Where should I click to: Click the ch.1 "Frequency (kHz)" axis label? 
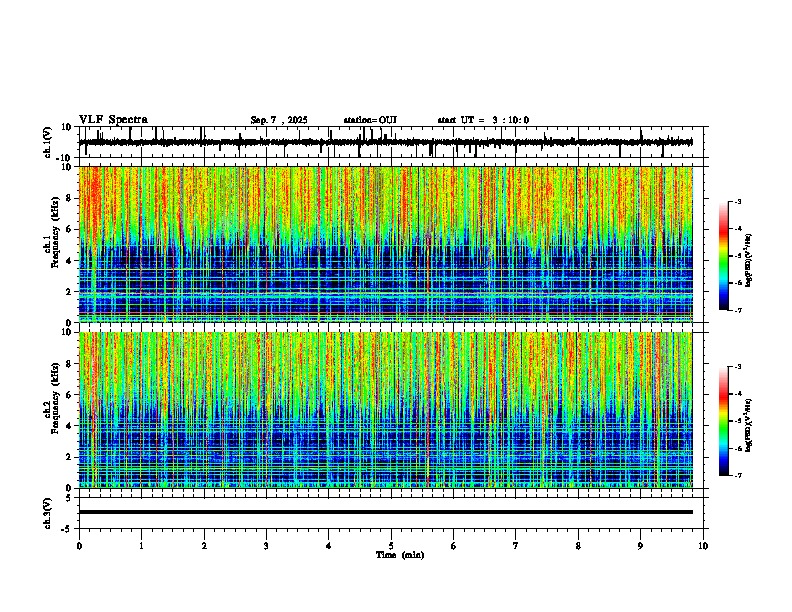click(55, 232)
